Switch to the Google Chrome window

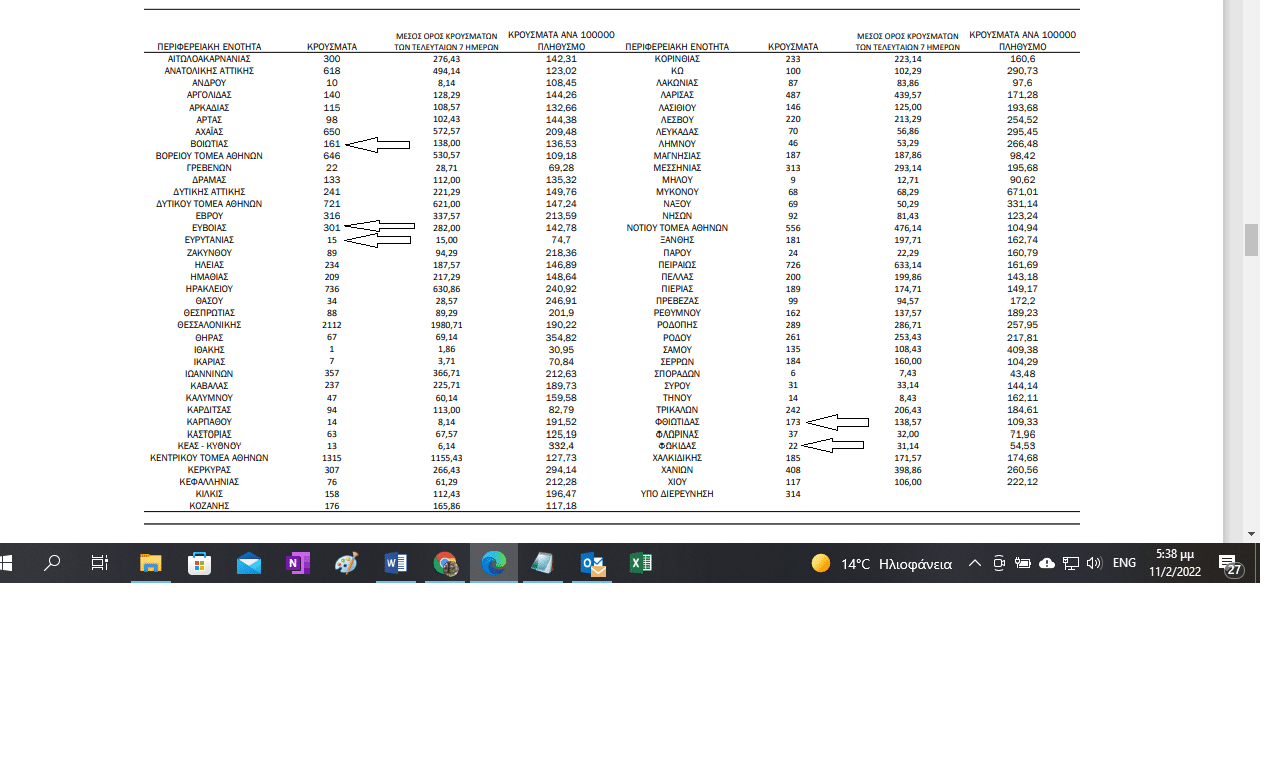[445, 564]
